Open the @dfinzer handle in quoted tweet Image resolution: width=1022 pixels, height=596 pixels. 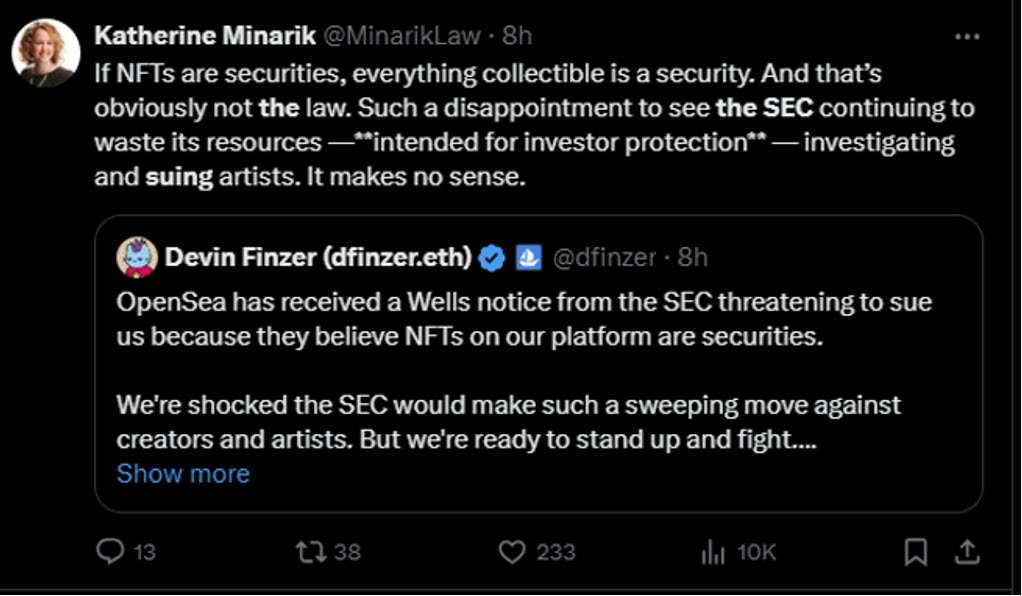pos(604,258)
